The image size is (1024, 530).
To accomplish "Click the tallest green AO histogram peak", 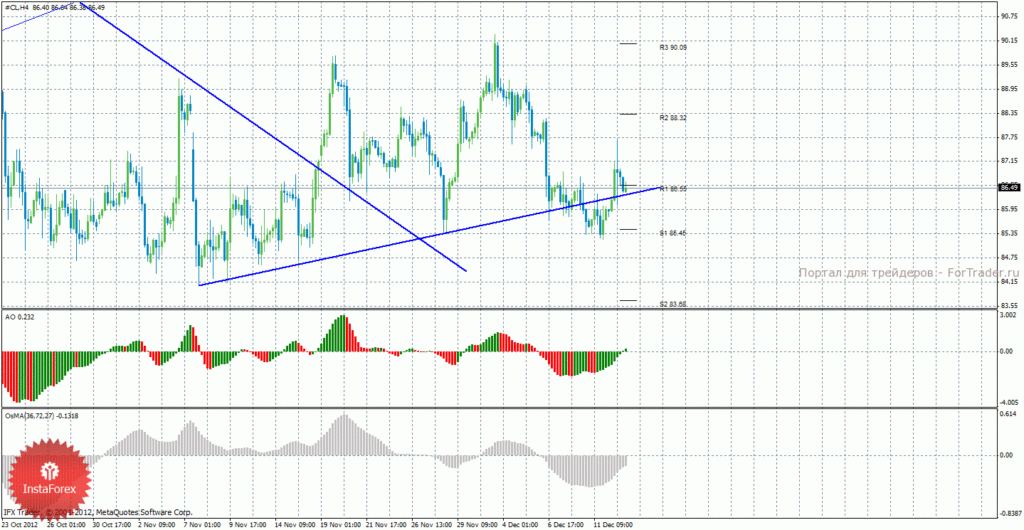I will 342,333.
